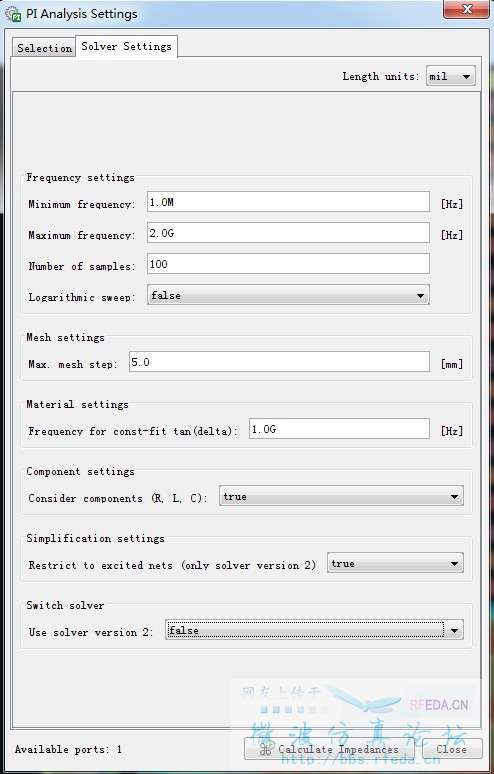Click the Max. mesh step field
The height and width of the screenshot is (774, 494).
point(279,362)
